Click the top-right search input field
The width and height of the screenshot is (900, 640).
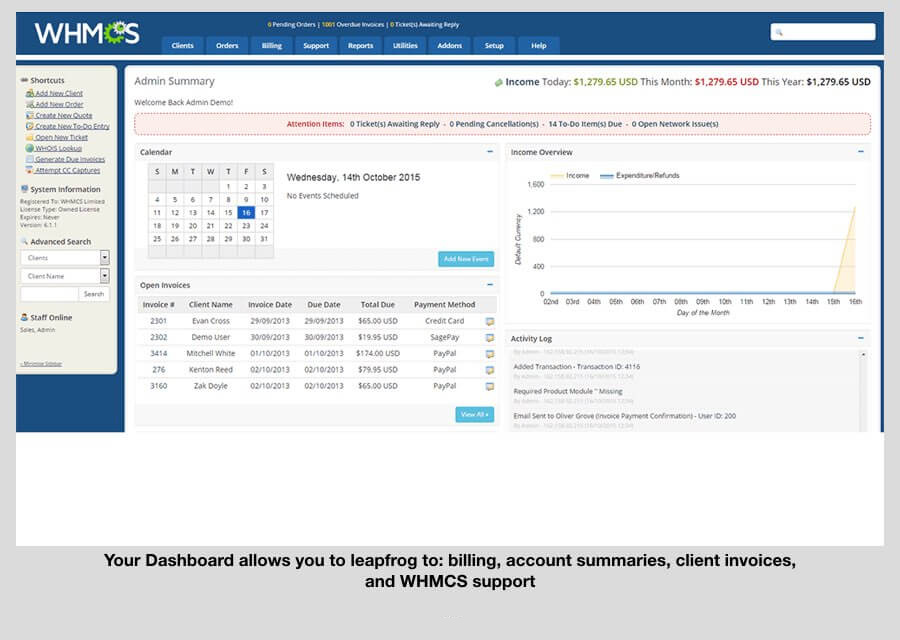click(x=823, y=32)
